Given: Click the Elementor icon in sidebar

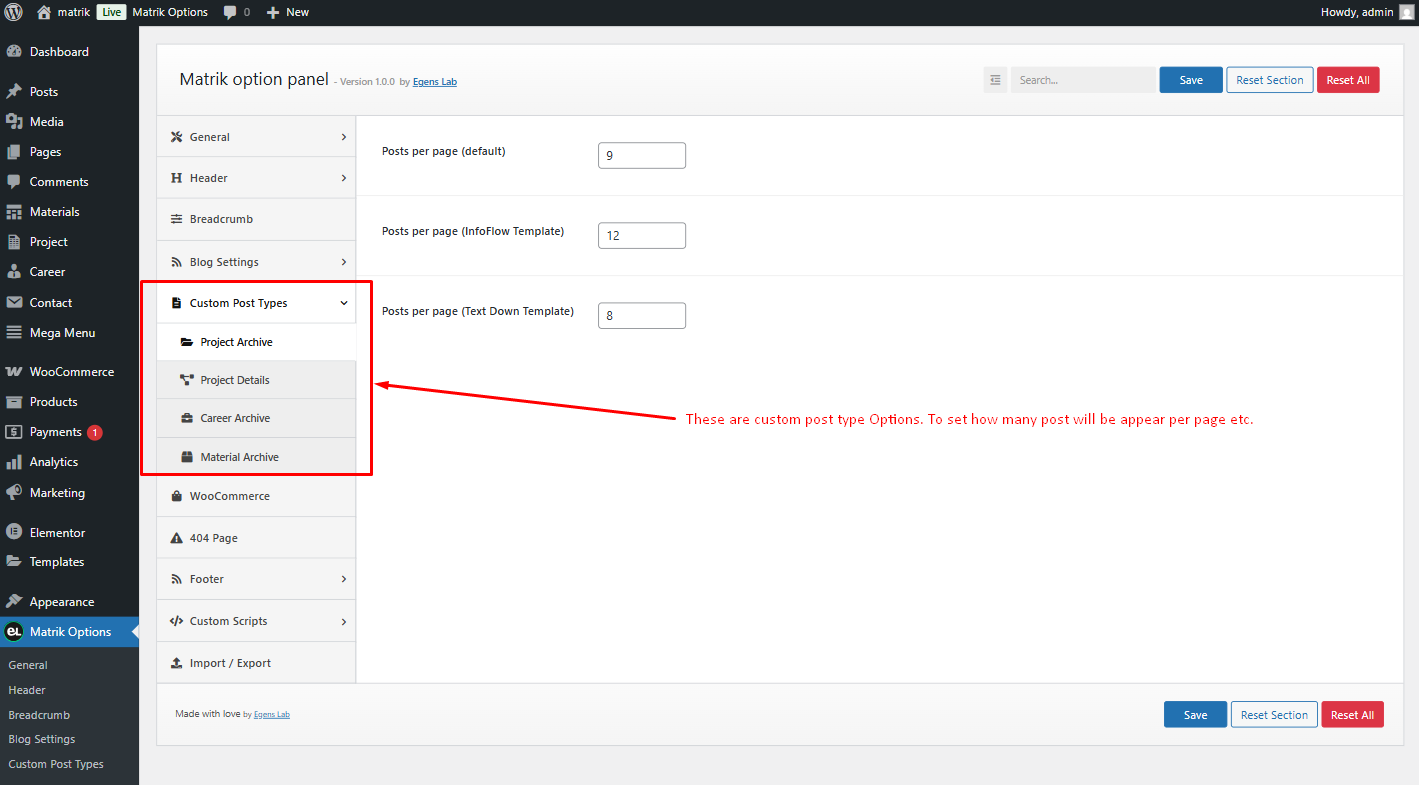Looking at the screenshot, I should [14, 533].
